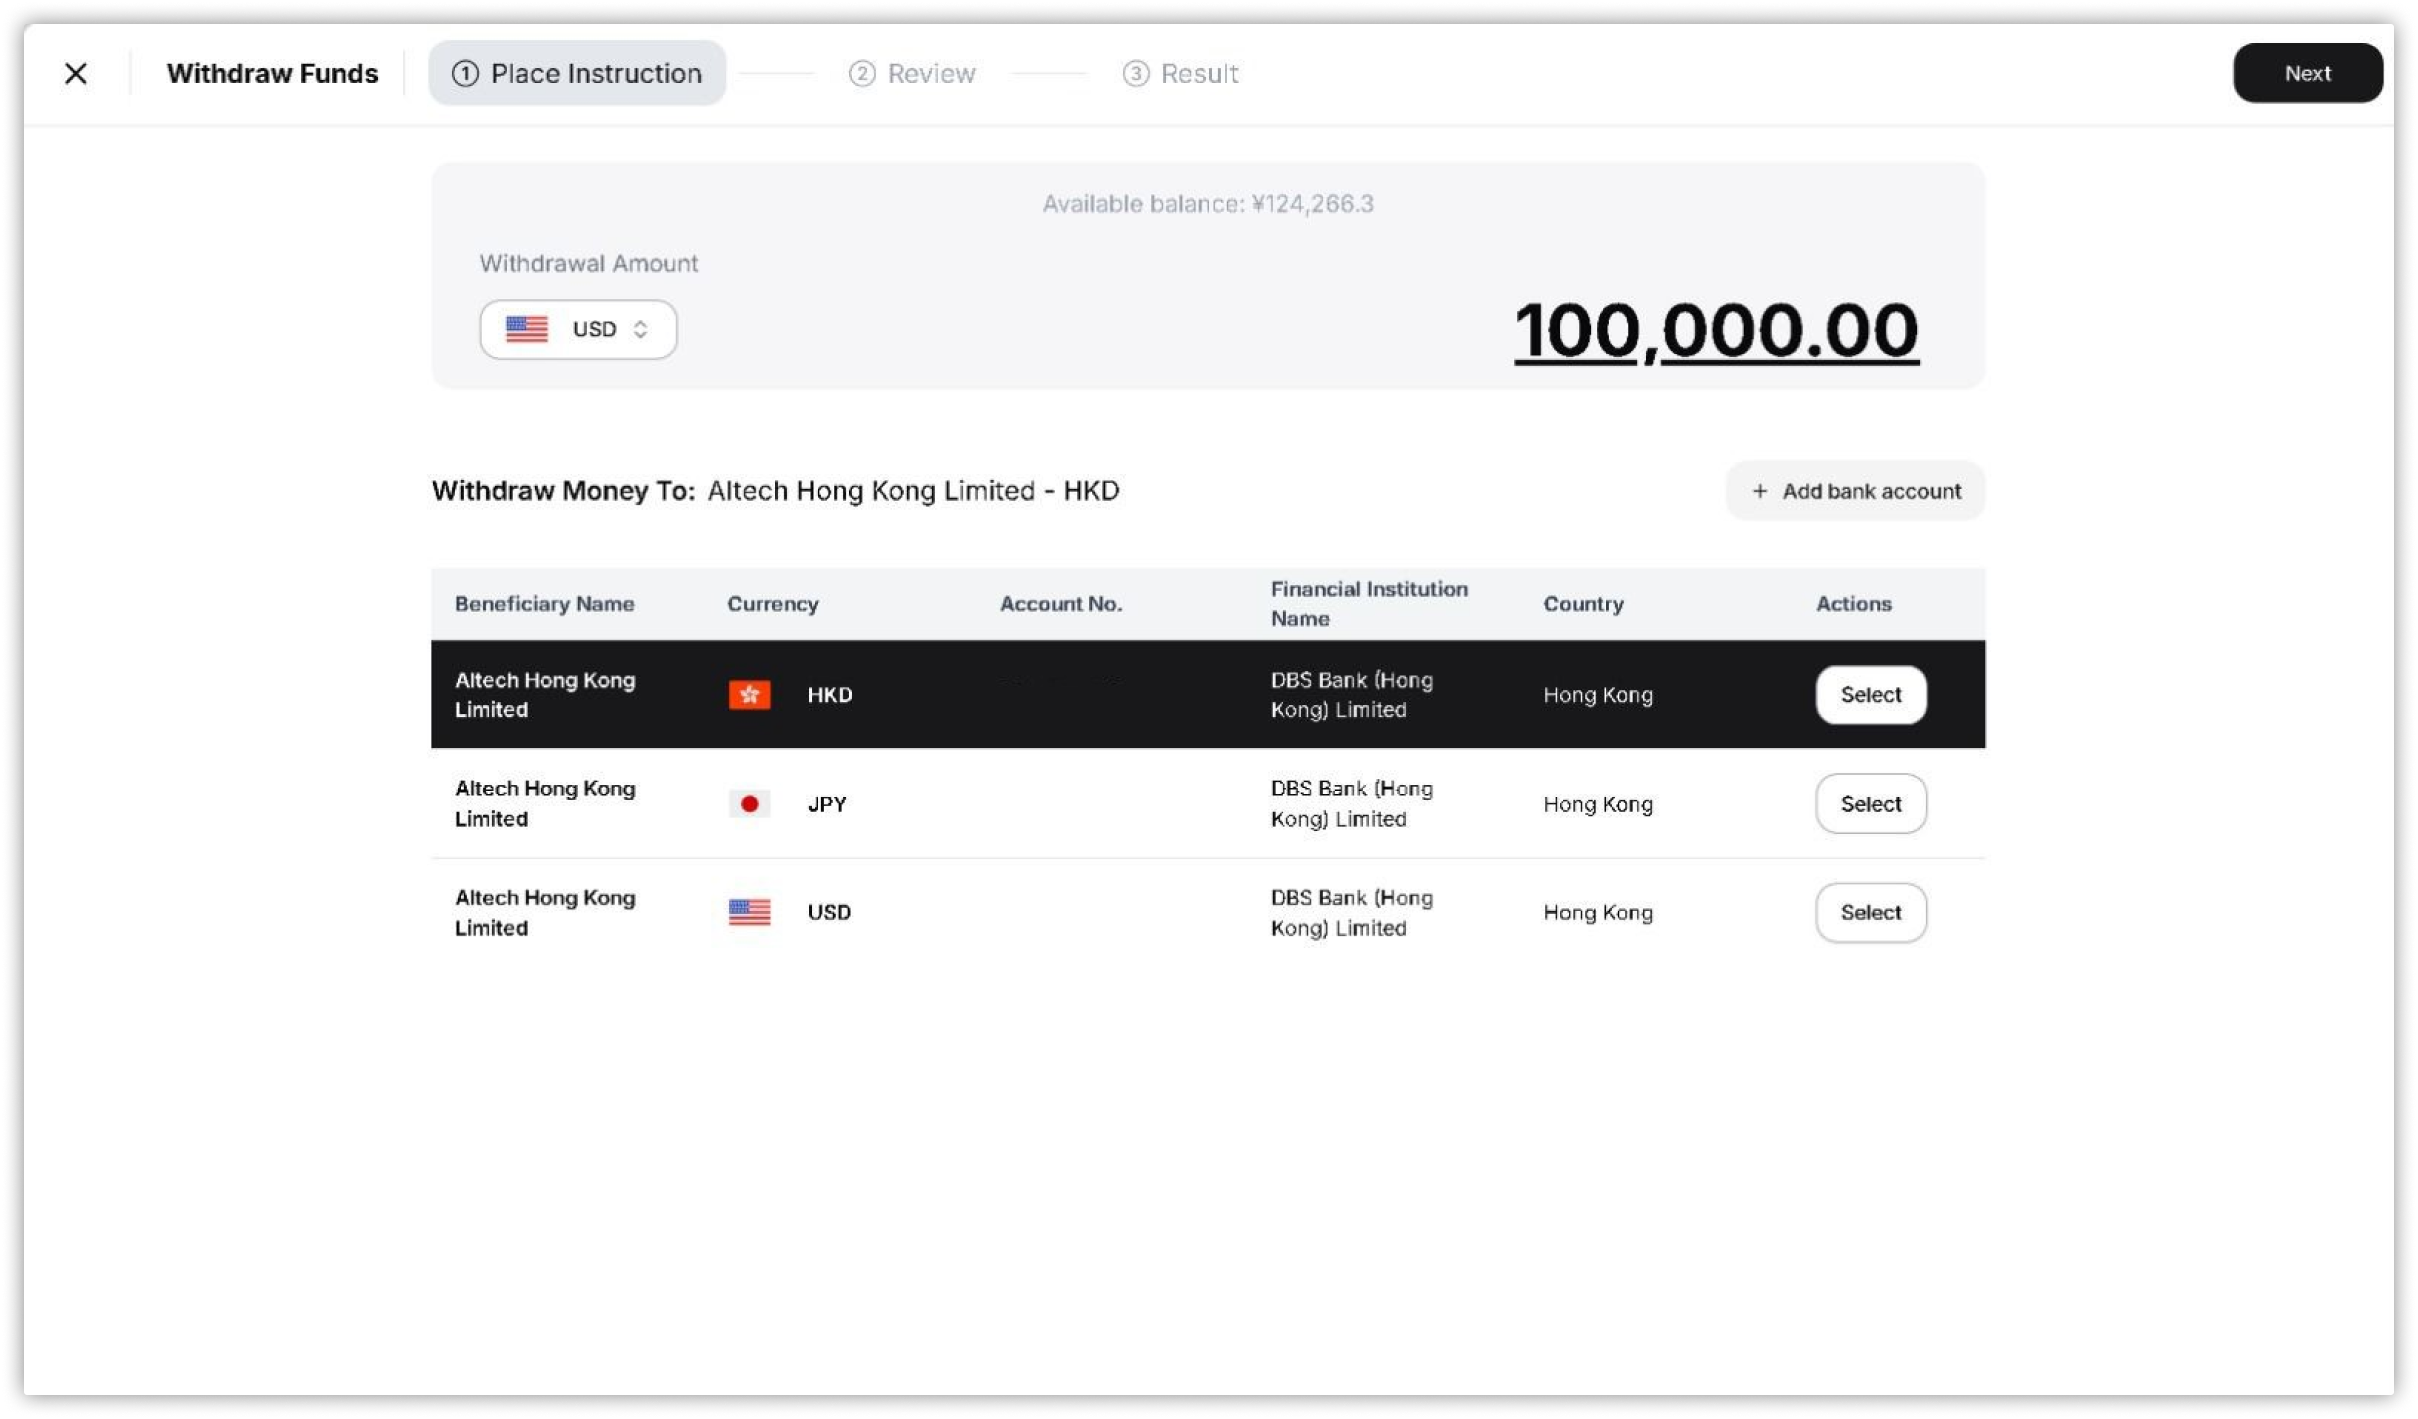Screen dimensions: 2418x1419
Task: Close the Withdraw Funds dialog
Action: (x=75, y=73)
